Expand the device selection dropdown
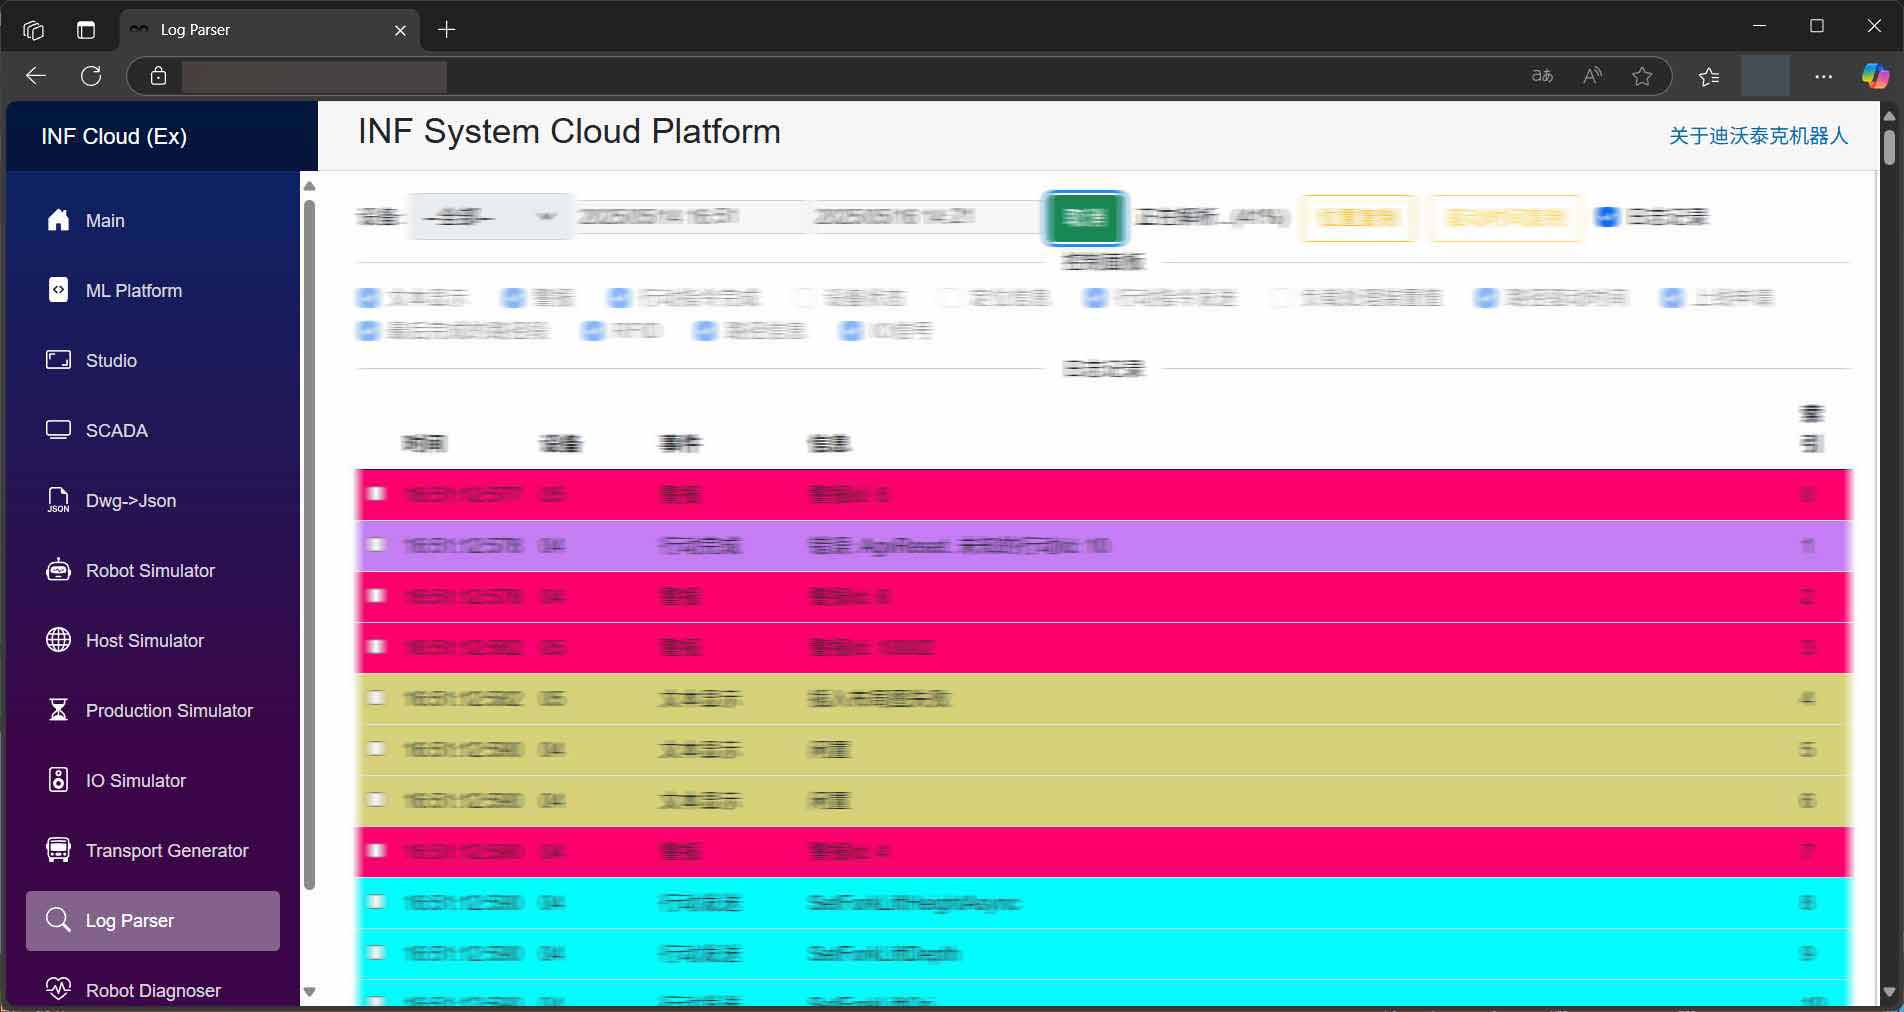Viewport: 1904px width, 1012px height. [490, 217]
